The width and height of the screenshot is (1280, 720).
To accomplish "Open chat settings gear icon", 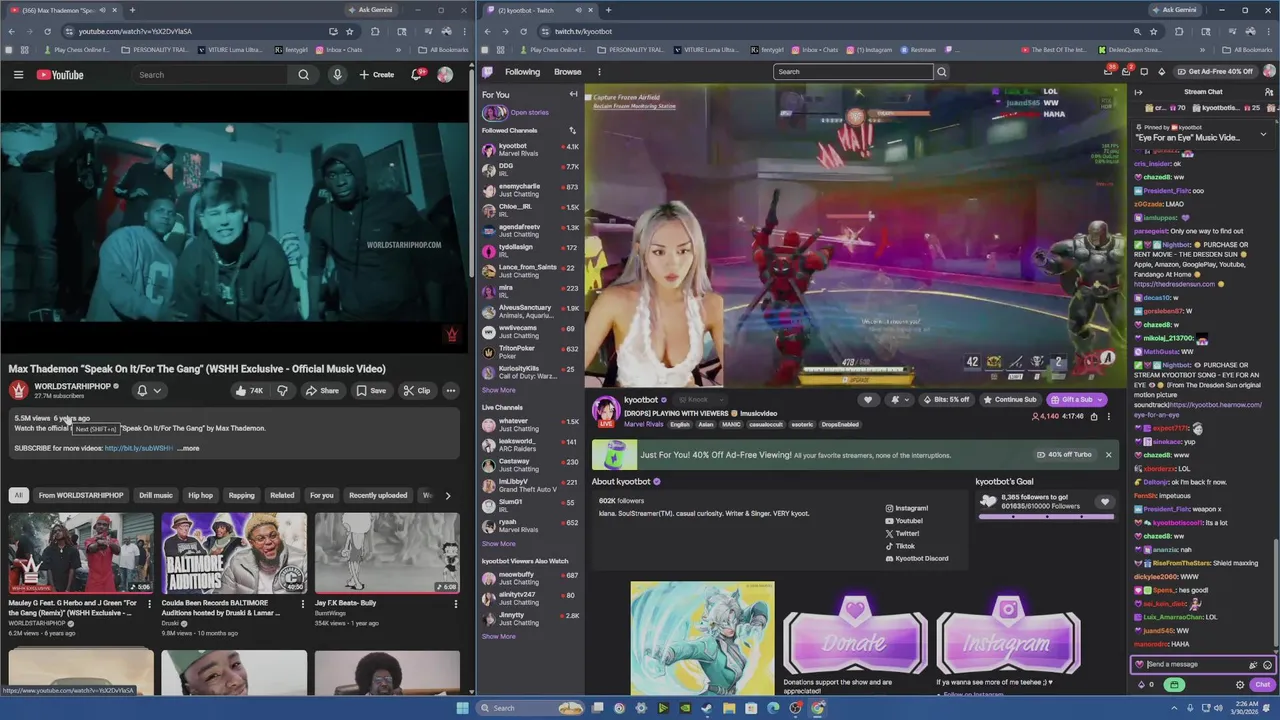I will coord(1240,685).
